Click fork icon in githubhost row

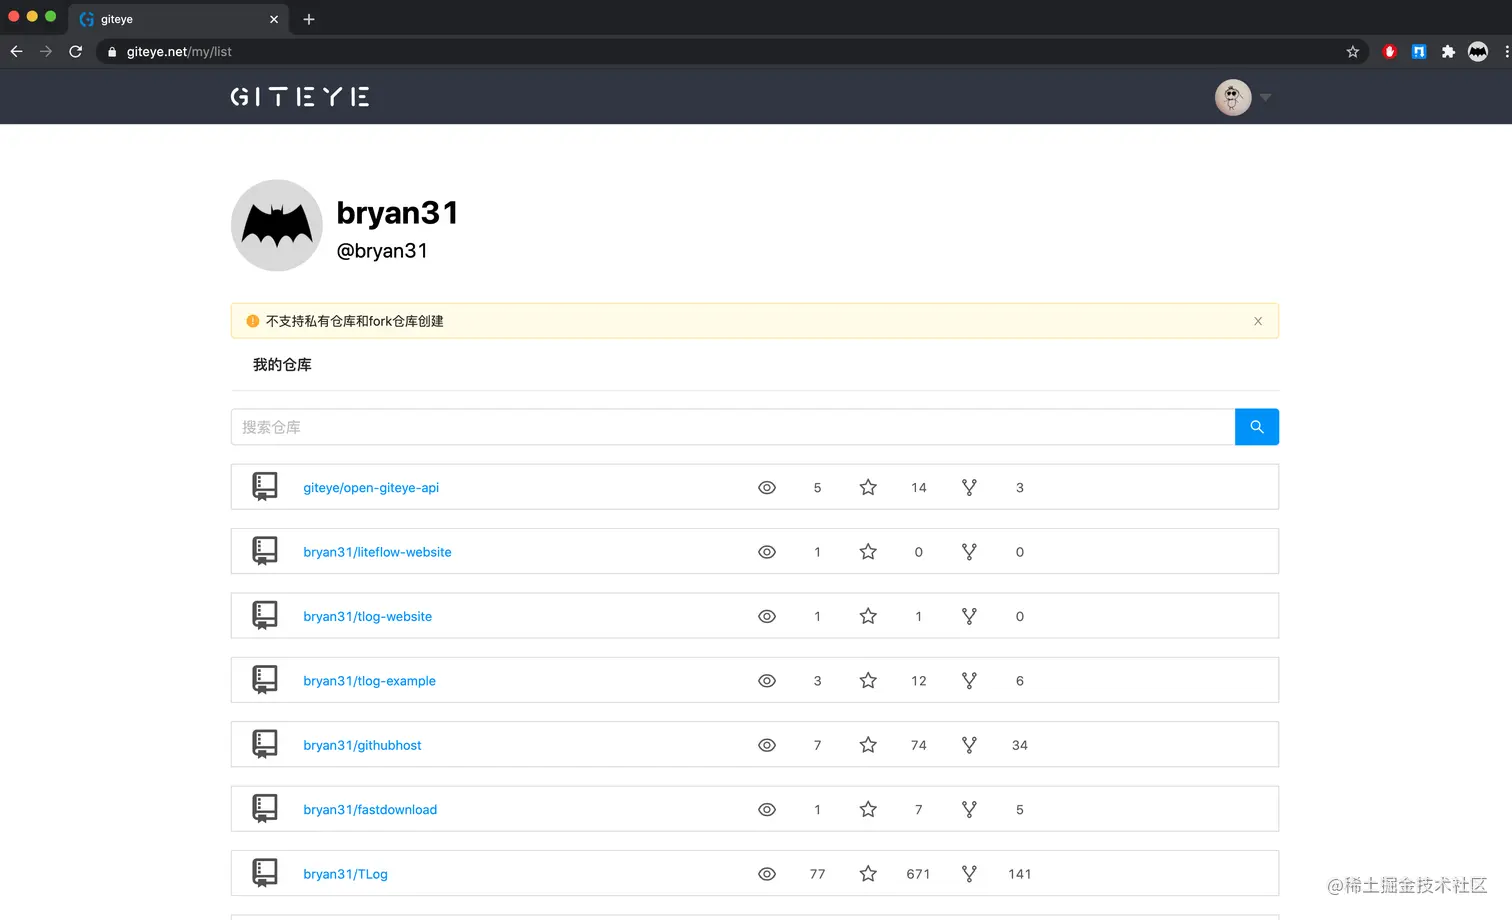tap(969, 744)
